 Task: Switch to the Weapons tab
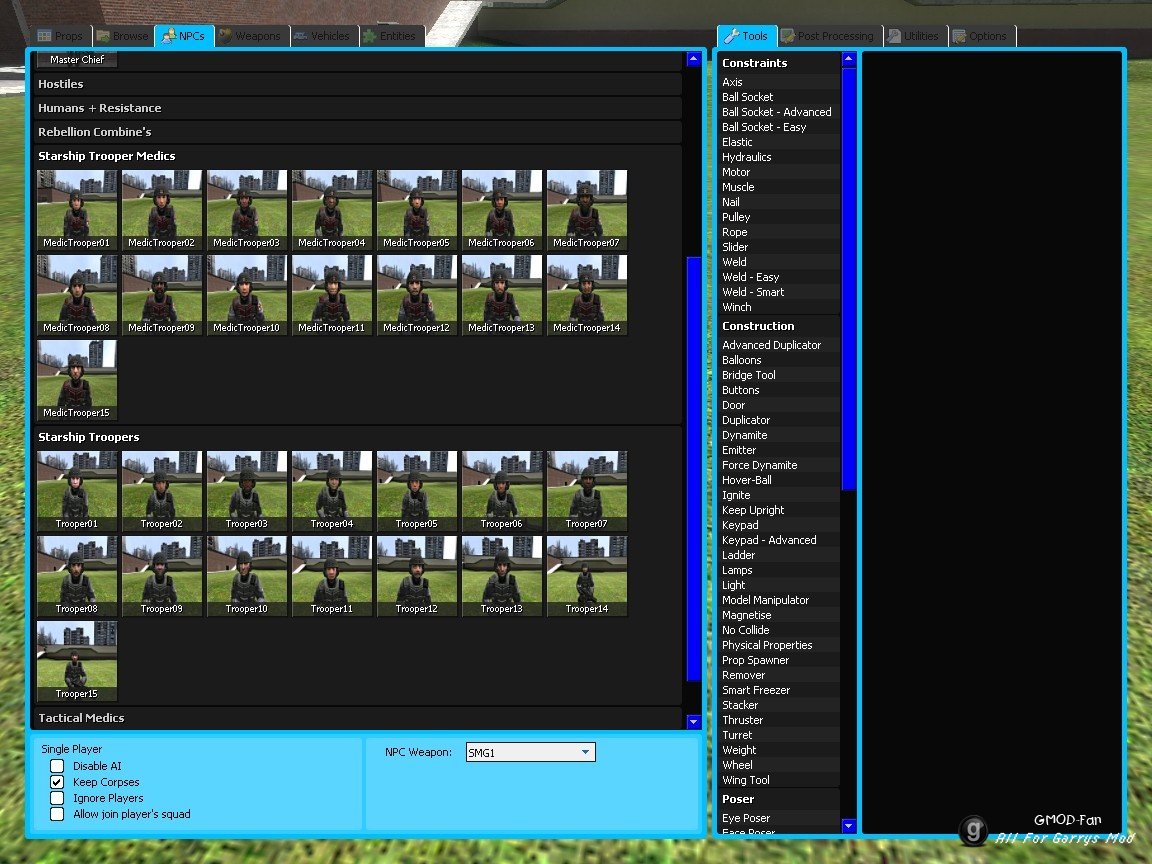click(251, 36)
